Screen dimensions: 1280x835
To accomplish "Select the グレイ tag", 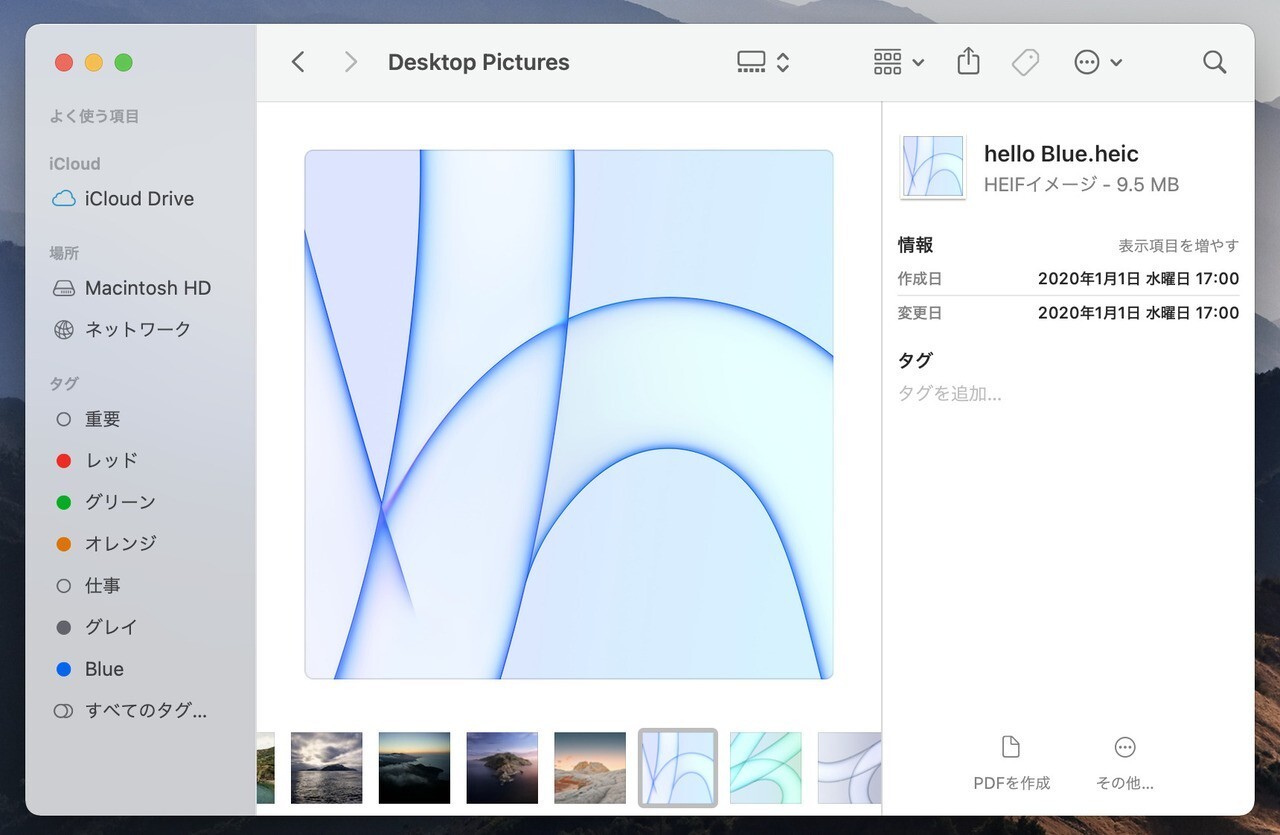I will point(97,628).
